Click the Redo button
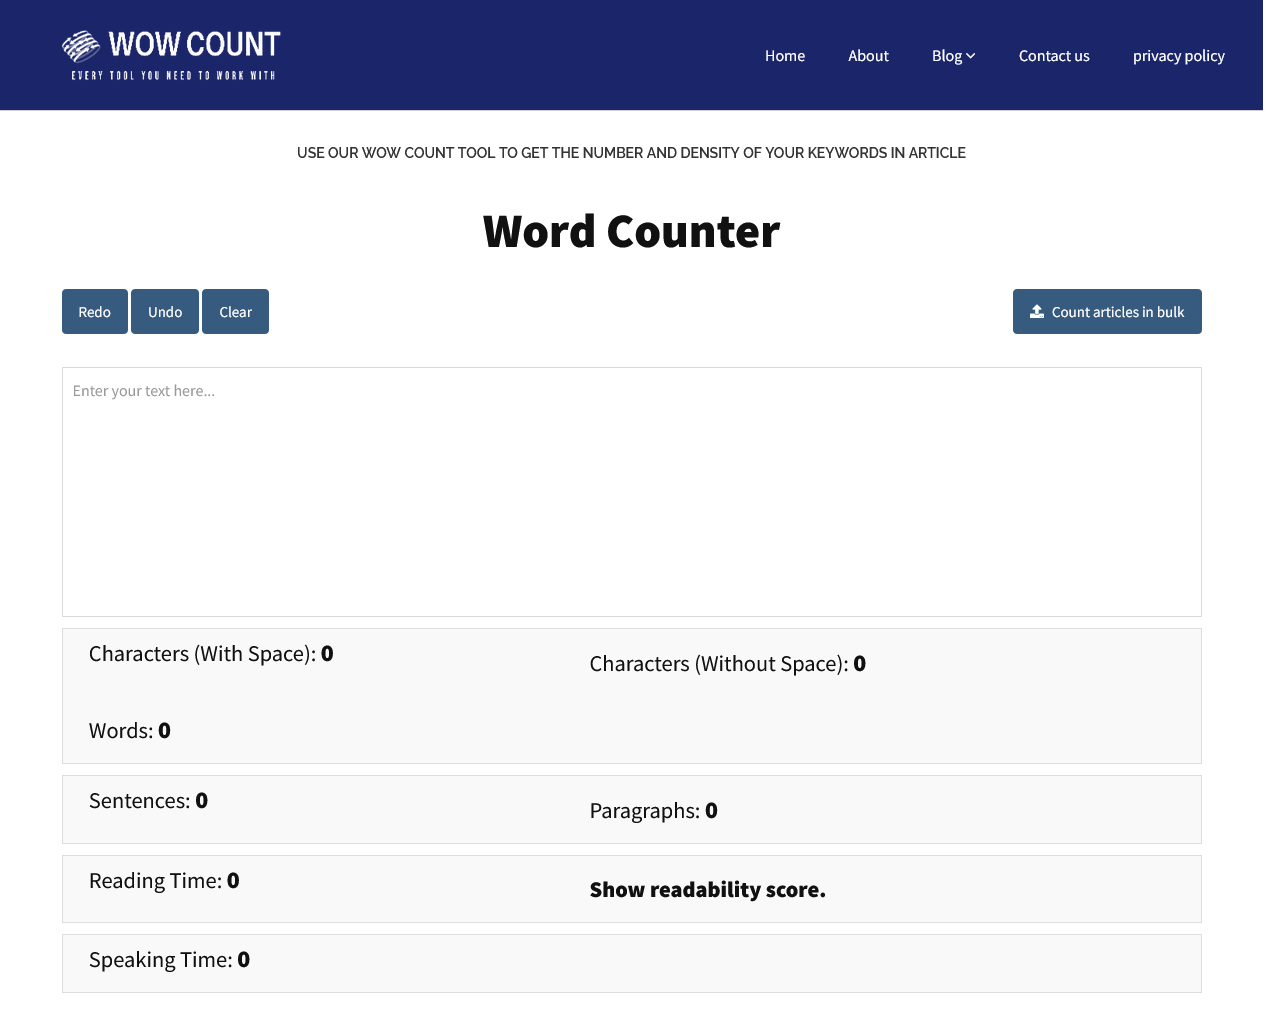 [95, 311]
